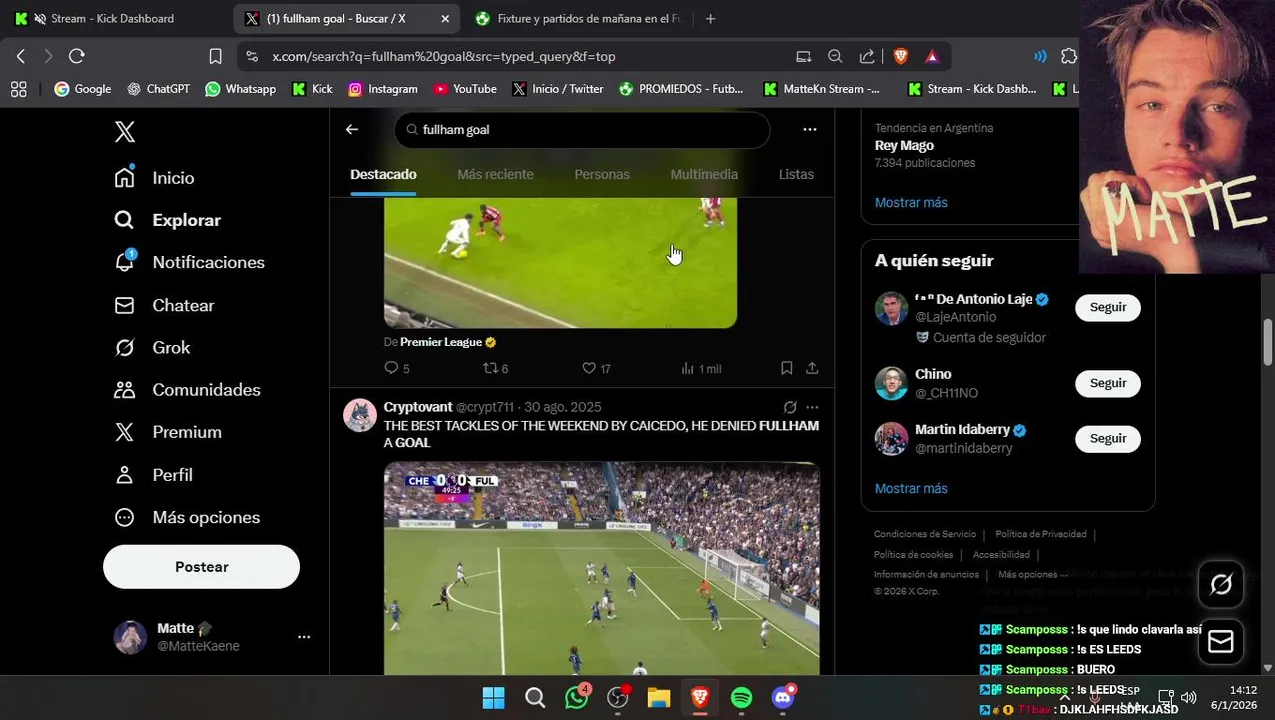This screenshot has width=1275, height=720.
Task: Switch to Stream - Kick Dashboard browser tab
Action: (x=115, y=18)
